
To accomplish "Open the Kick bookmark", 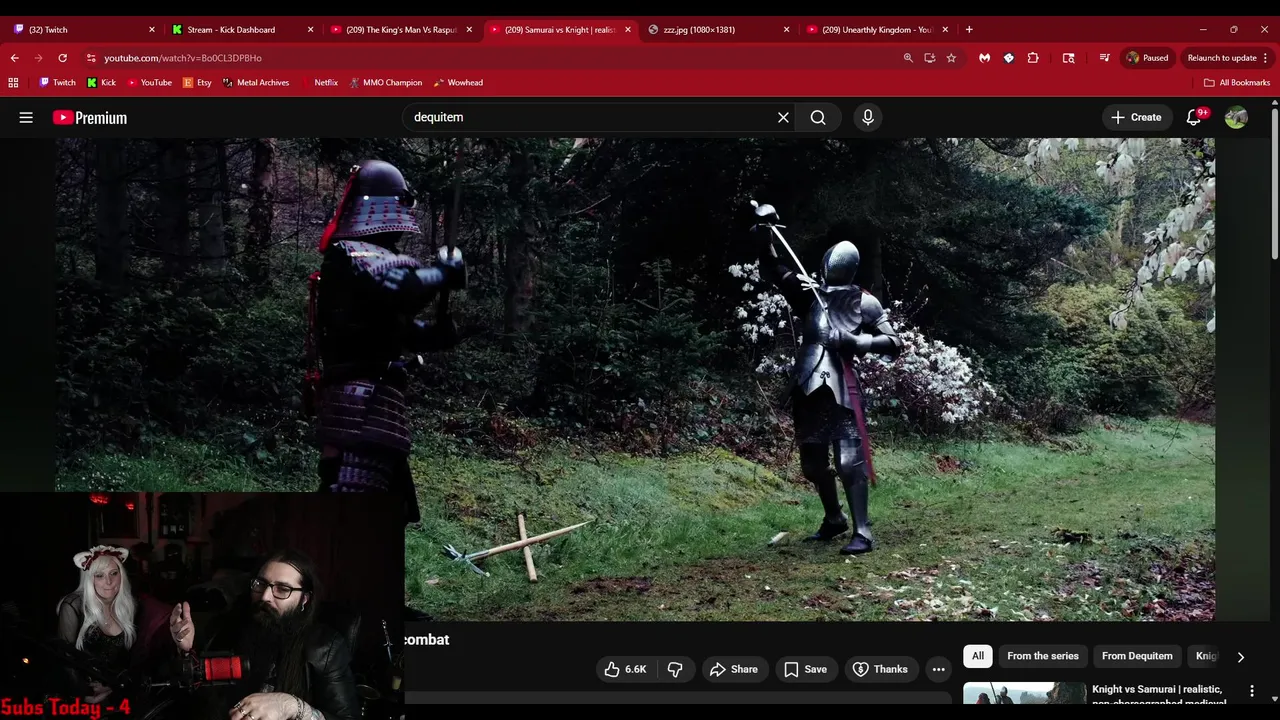I will click(101, 83).
